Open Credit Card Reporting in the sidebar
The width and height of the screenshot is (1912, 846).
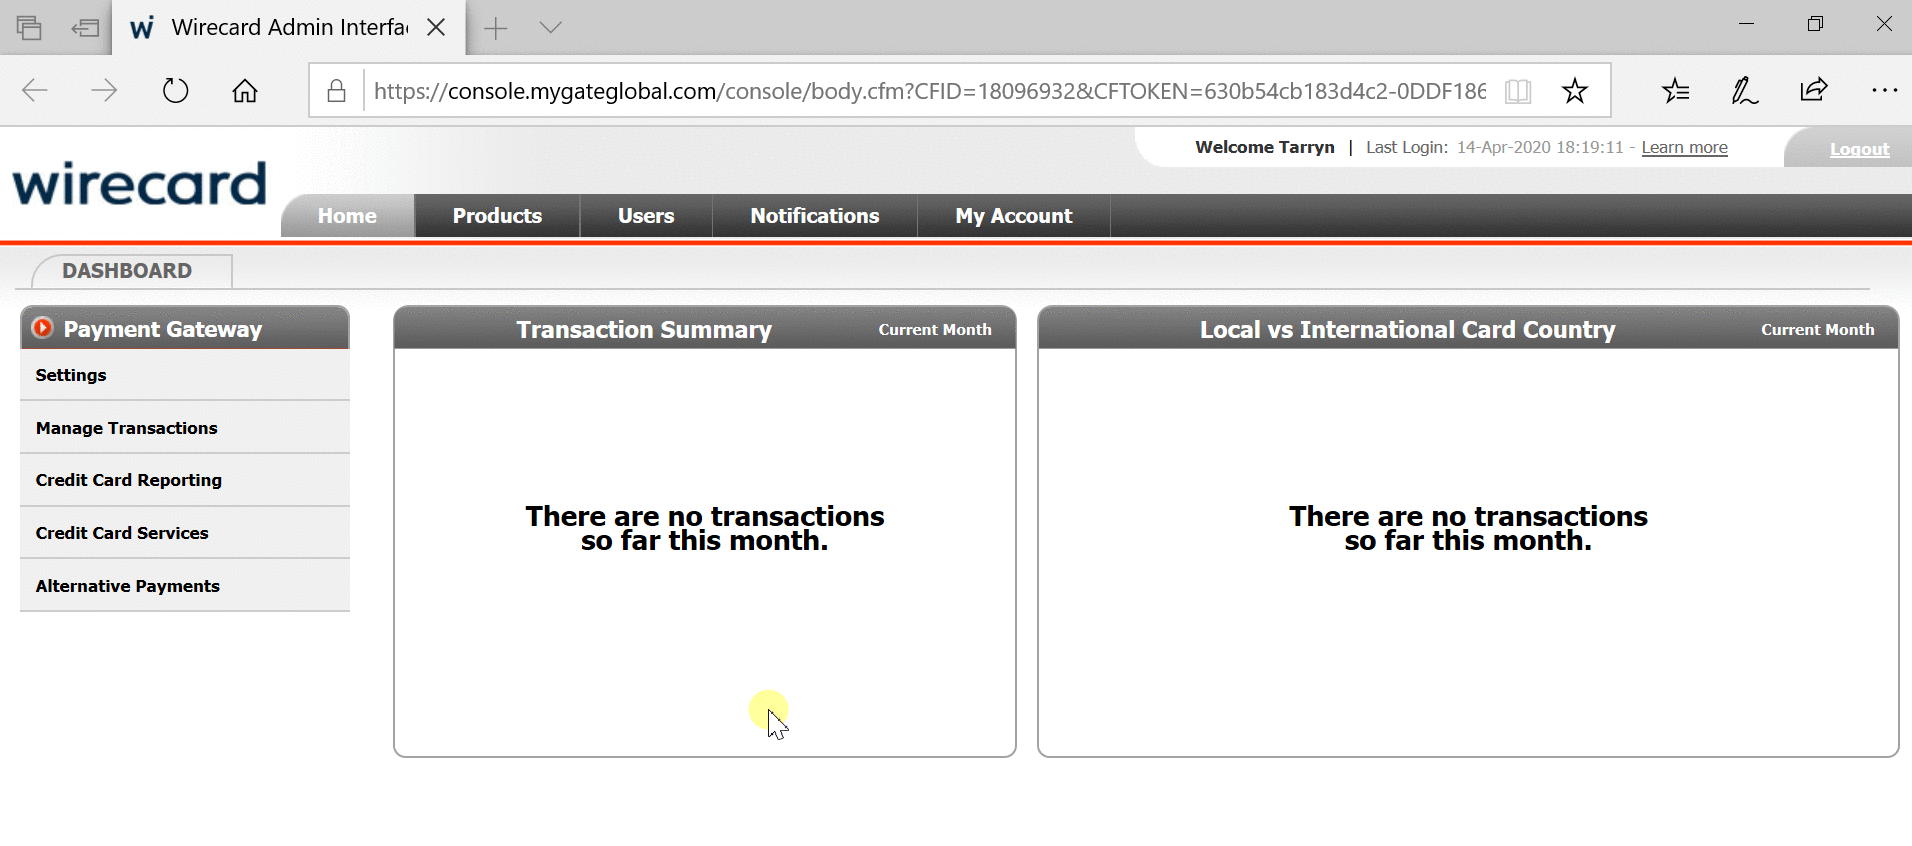click(x=185, y=480)
